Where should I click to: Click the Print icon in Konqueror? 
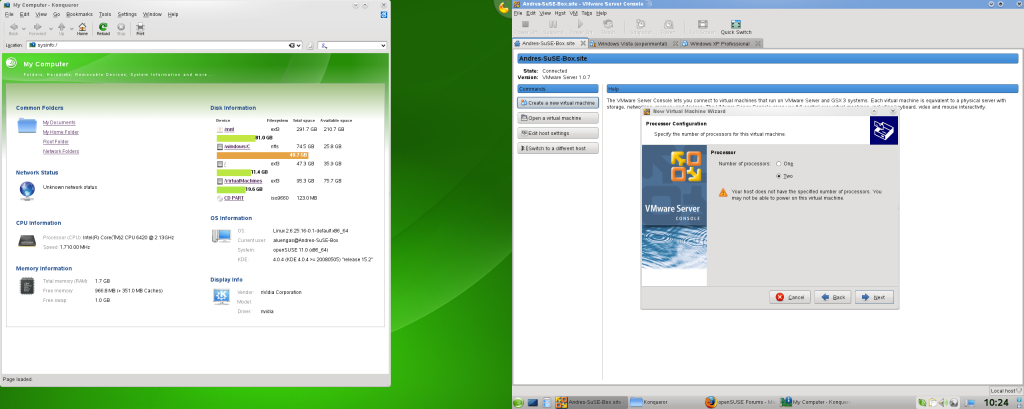point(140,29)
